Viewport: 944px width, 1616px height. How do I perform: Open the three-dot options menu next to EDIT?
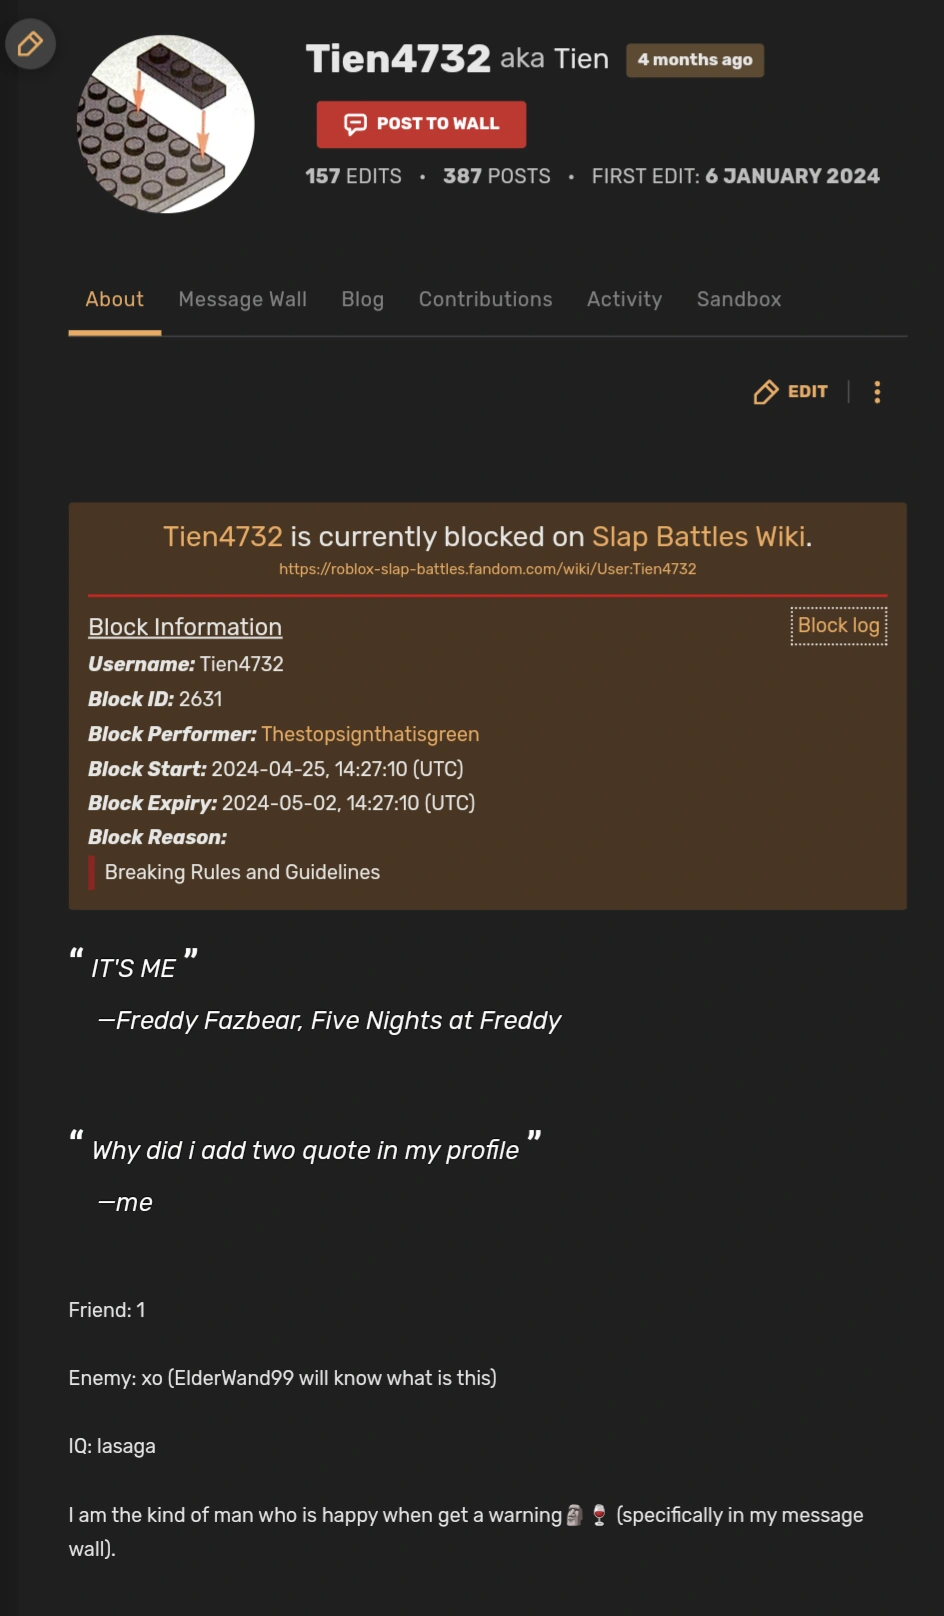877,392
